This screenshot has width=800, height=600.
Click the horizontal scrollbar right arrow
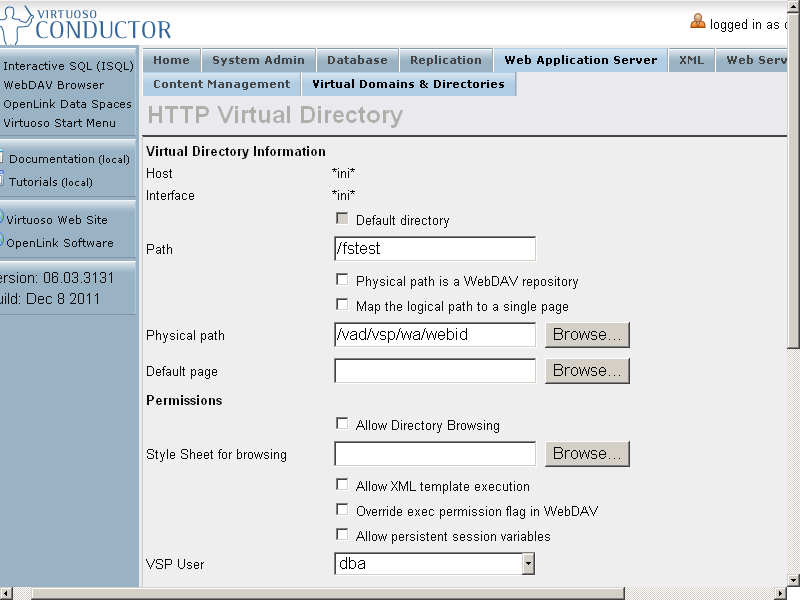coord(781,593)
